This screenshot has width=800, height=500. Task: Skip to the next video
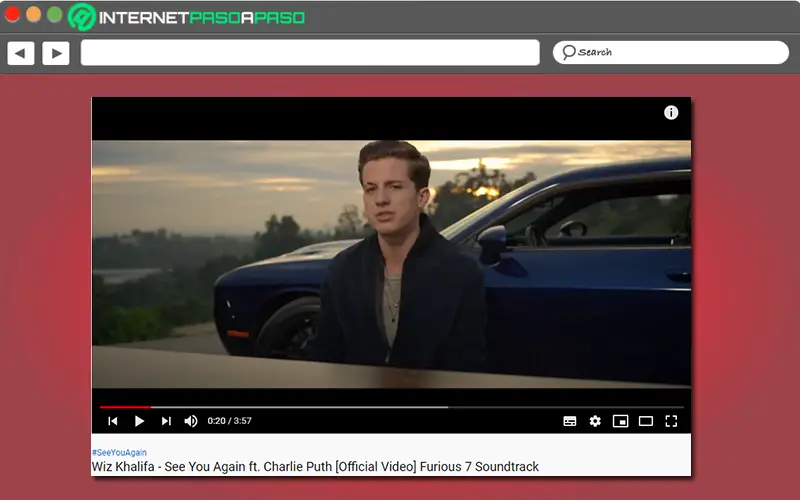[166, 421]
